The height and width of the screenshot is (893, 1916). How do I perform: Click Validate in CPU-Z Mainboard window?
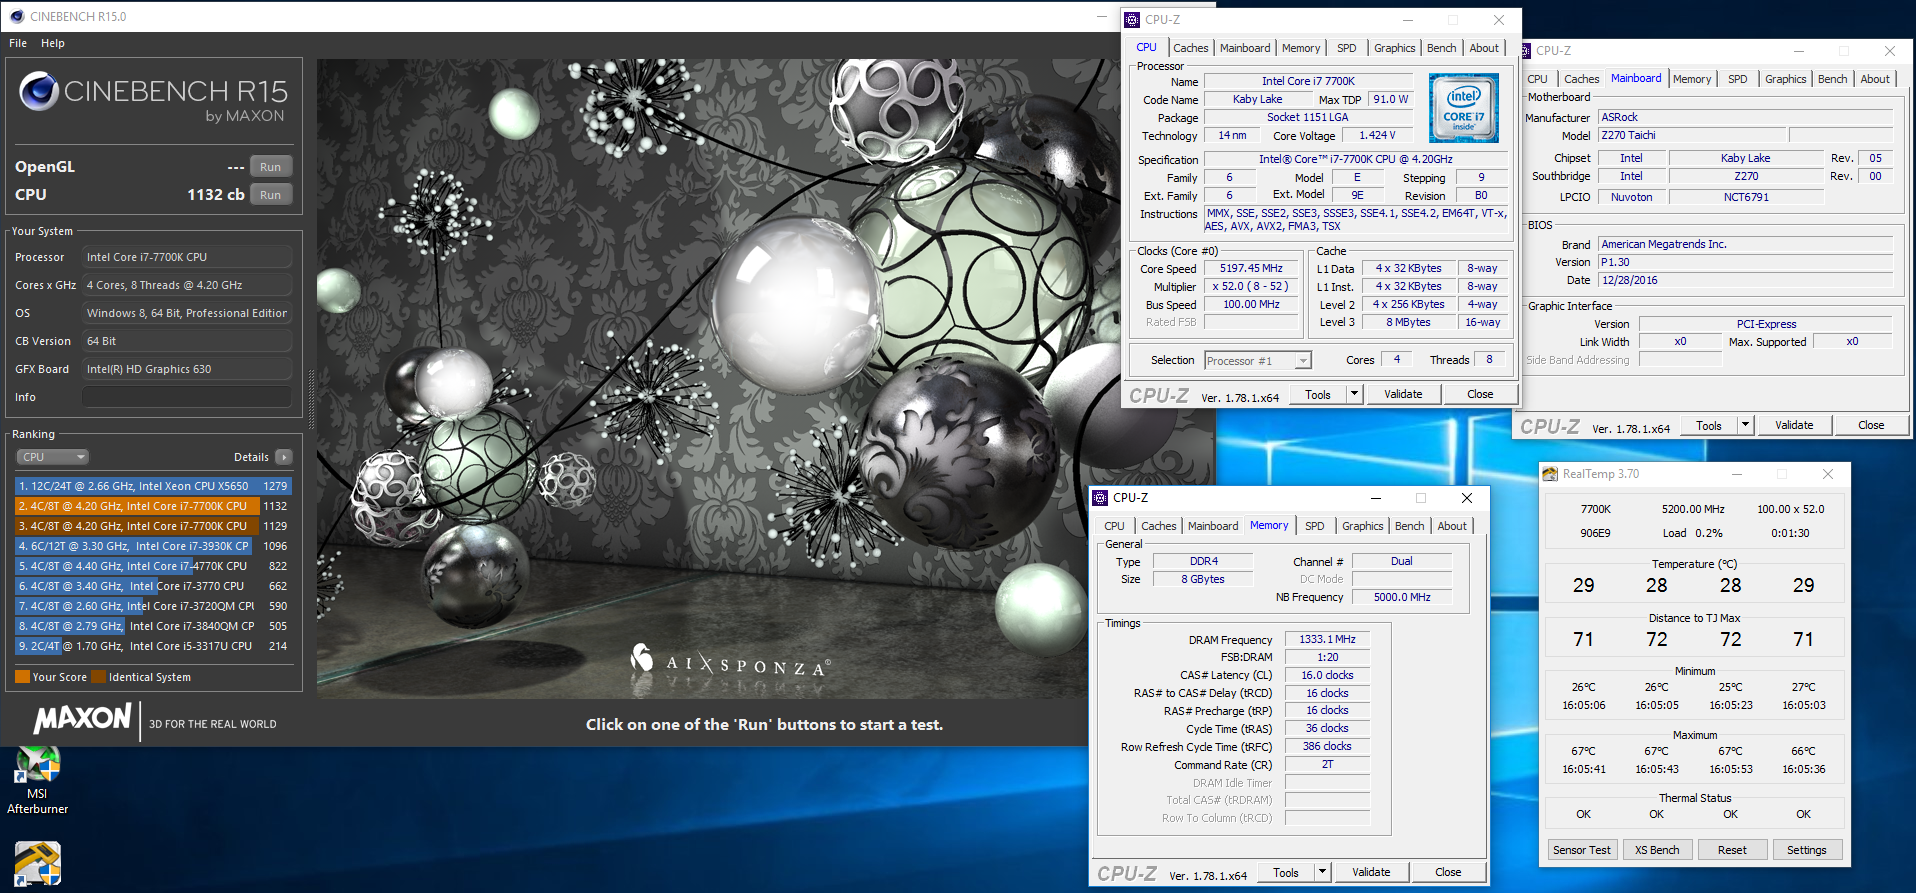tap(1794, 425)
